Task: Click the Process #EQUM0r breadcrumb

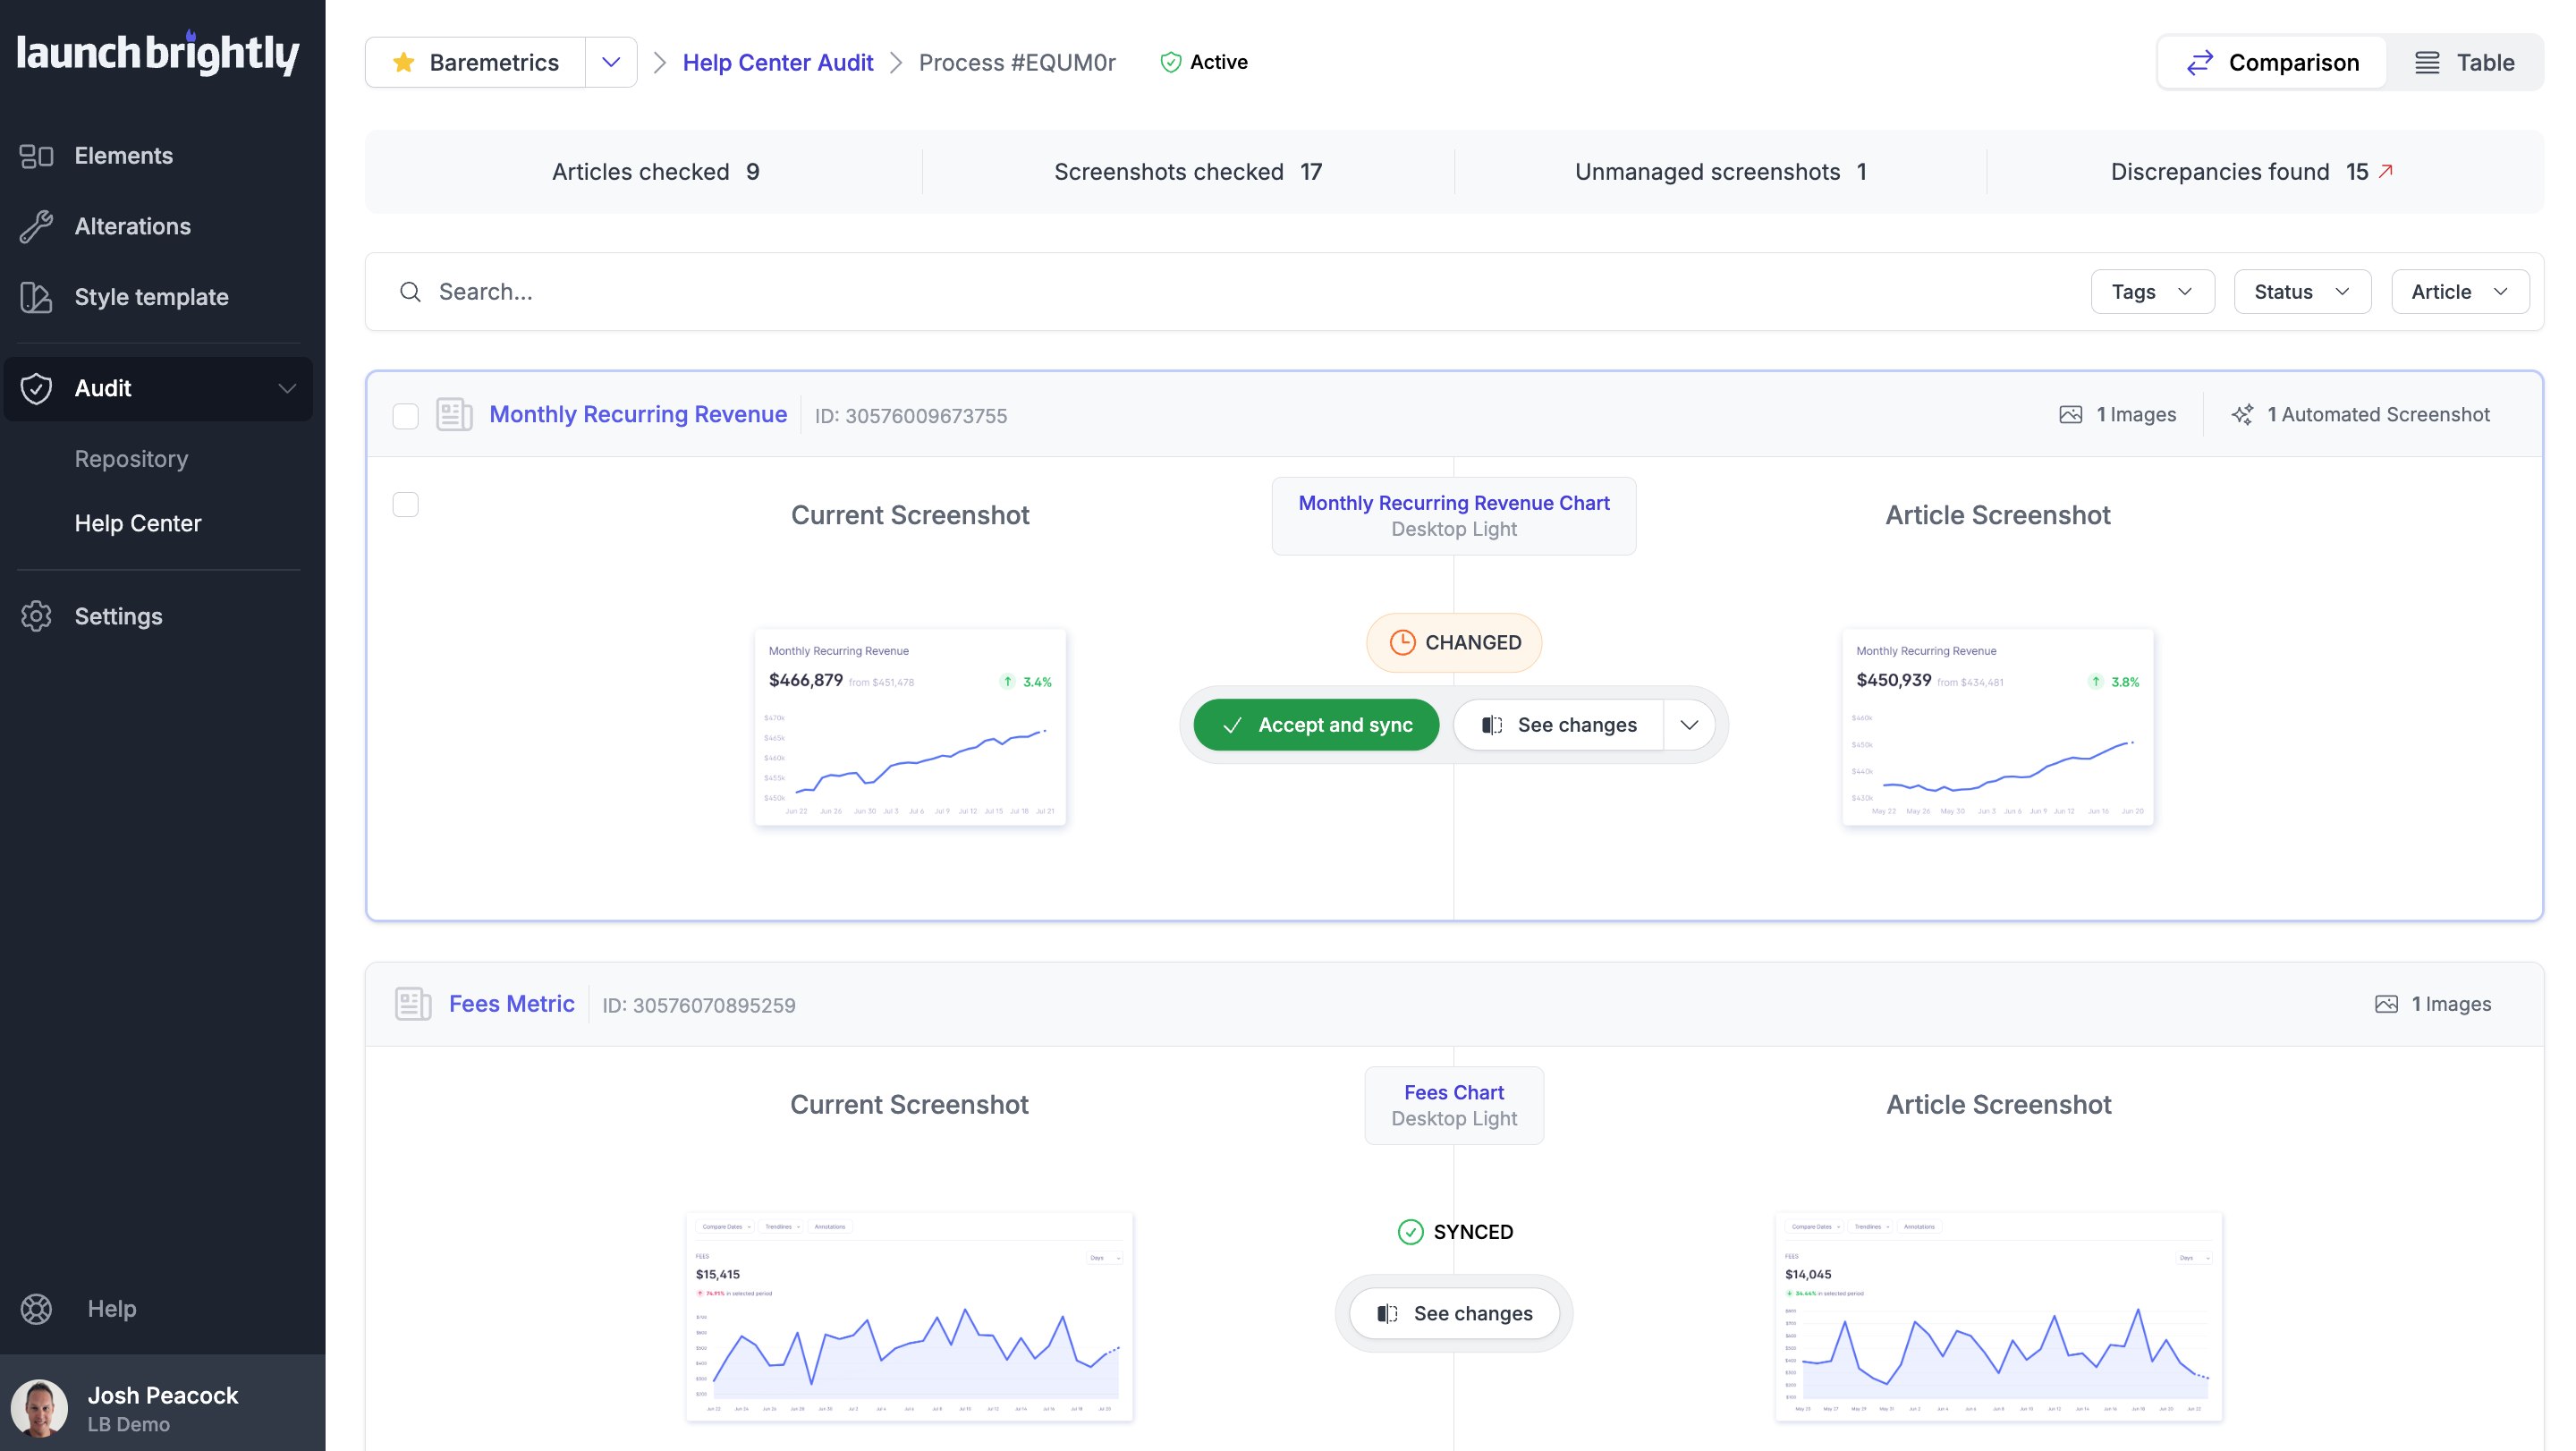Action: 1017,62
